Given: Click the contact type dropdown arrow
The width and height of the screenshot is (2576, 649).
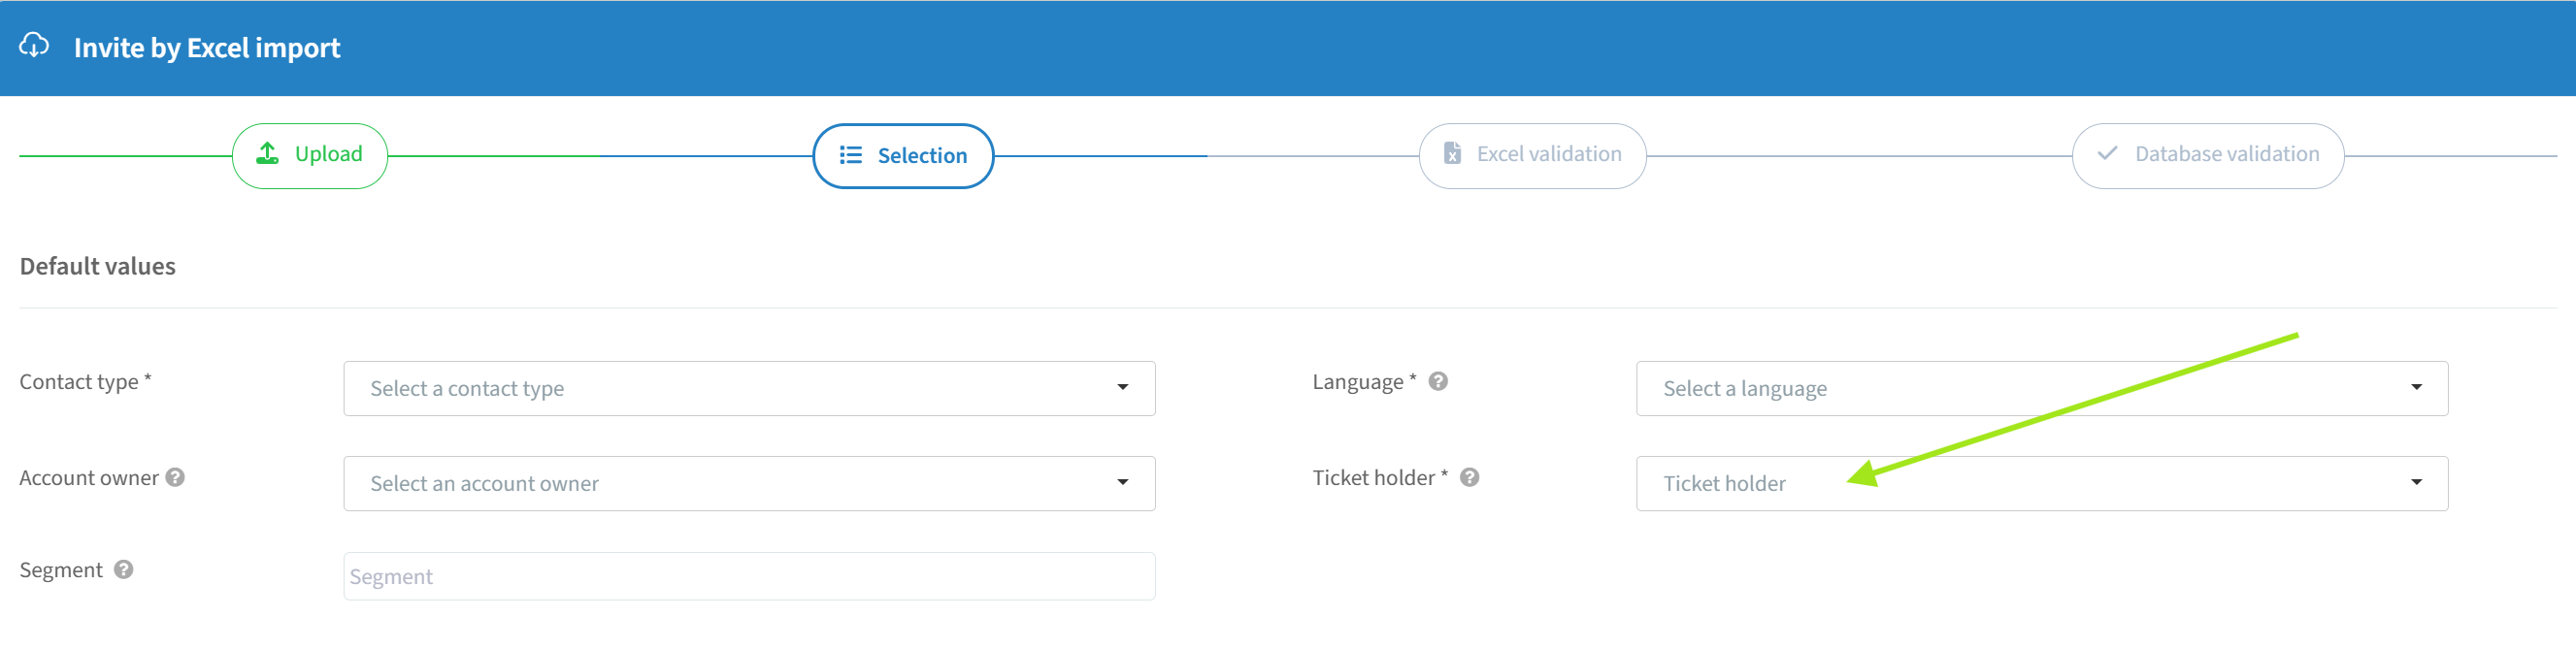Looking at the screenshot, I should point(1122,387).
